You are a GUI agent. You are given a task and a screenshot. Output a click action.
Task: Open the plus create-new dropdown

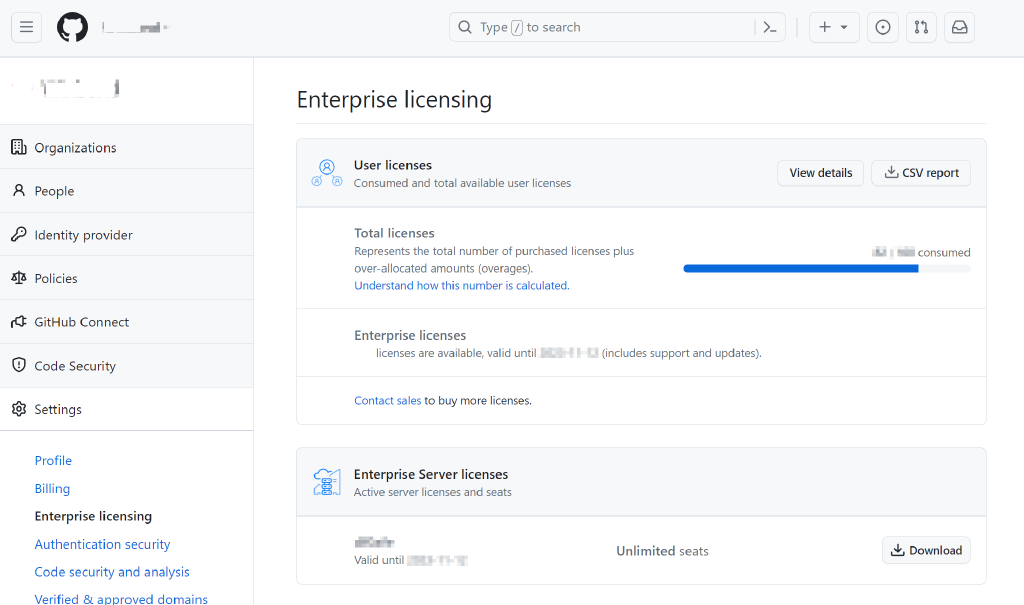click(x=833, y=27)
